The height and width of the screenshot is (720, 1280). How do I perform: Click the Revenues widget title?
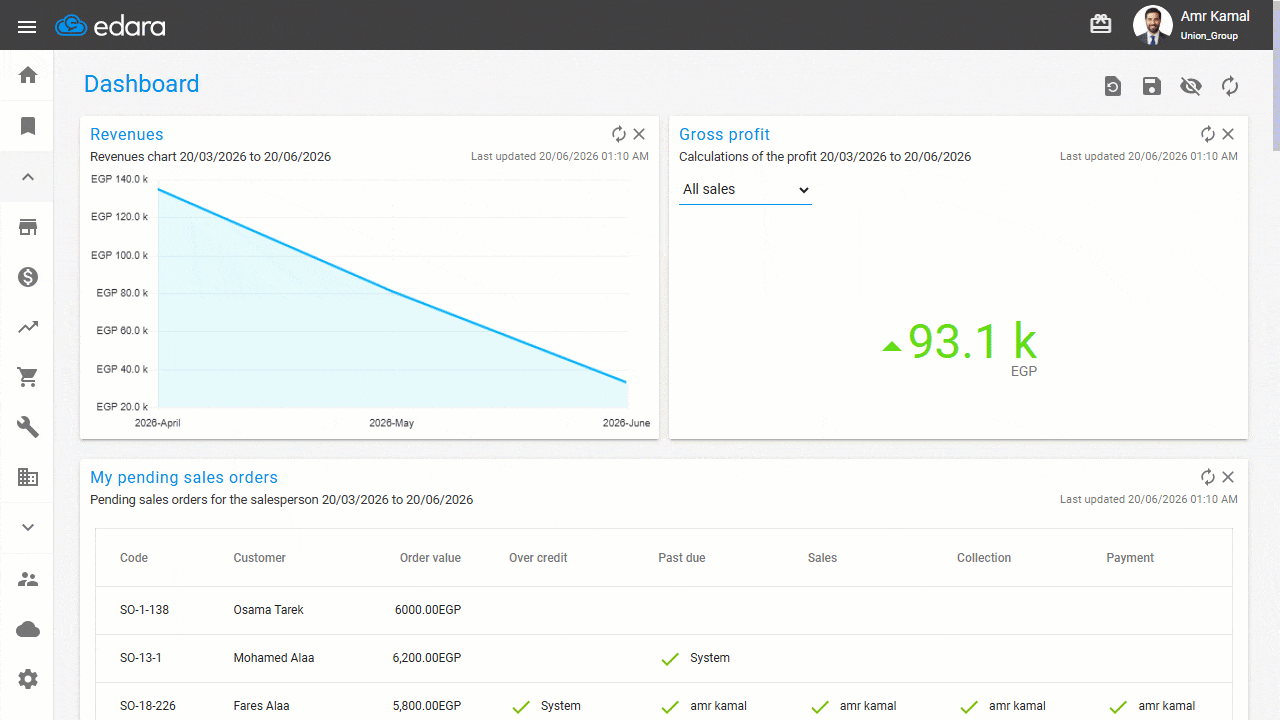126,135
